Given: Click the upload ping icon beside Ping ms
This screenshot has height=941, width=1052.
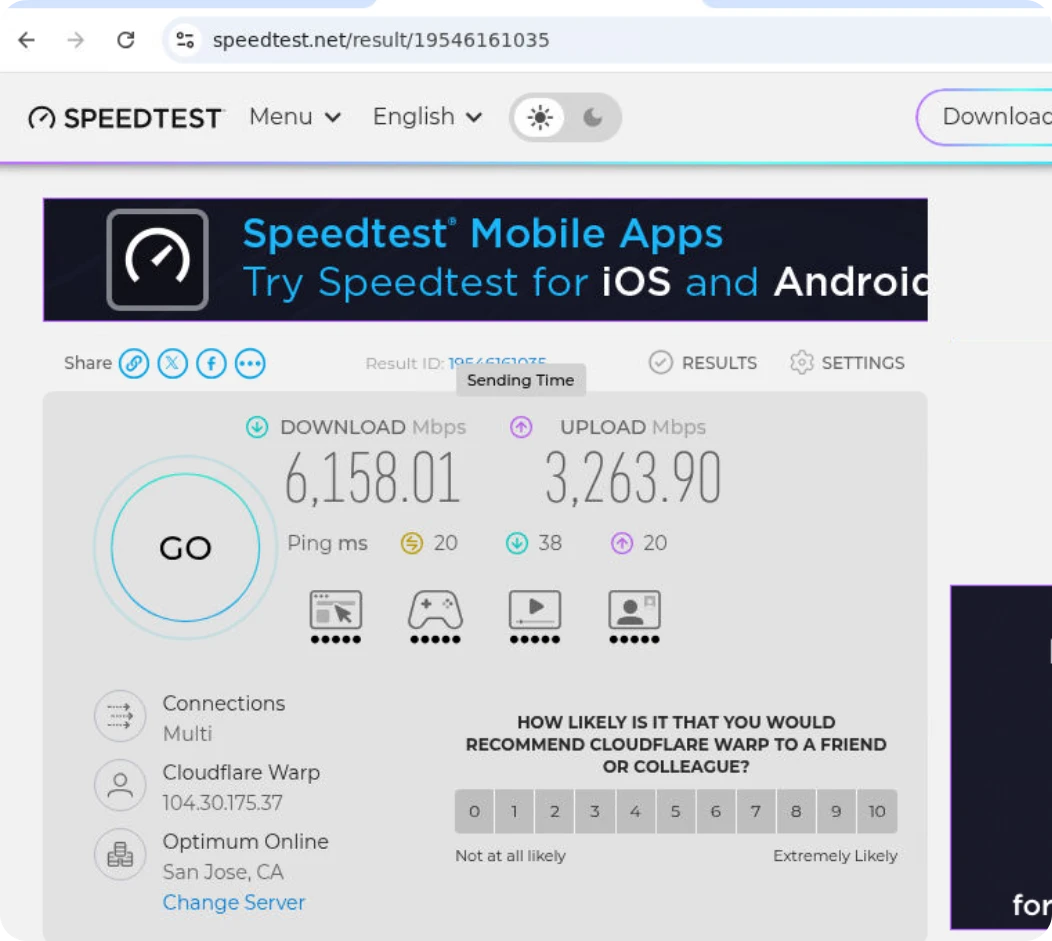Looking at the screenshot, I should 622,543.
